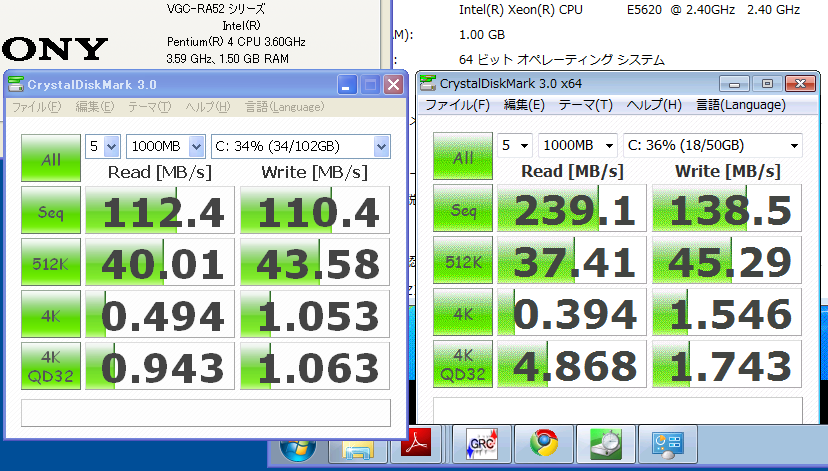The height and width of the screenshot is (471, 828).
Task: Click All button in left CrystalDiskMark window
Action: click(x=51, y=158)
